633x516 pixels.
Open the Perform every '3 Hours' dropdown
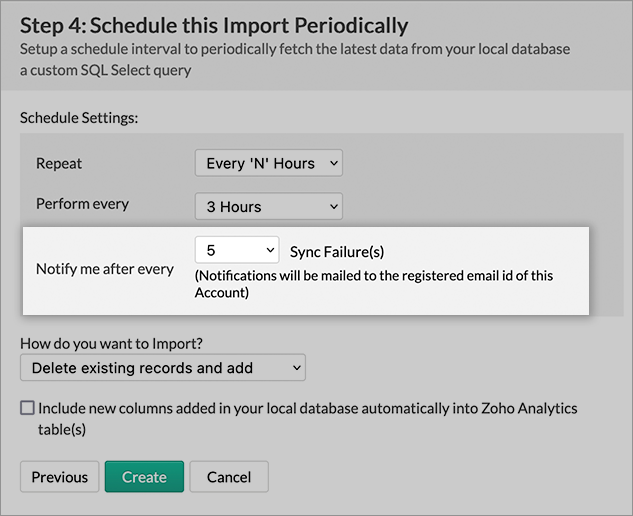click(268, 207)
